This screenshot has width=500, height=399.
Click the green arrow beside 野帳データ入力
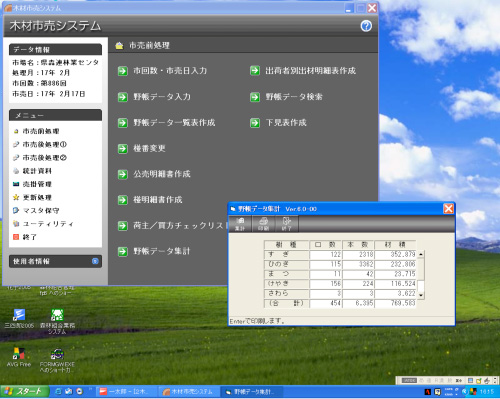tap(123, 97)
